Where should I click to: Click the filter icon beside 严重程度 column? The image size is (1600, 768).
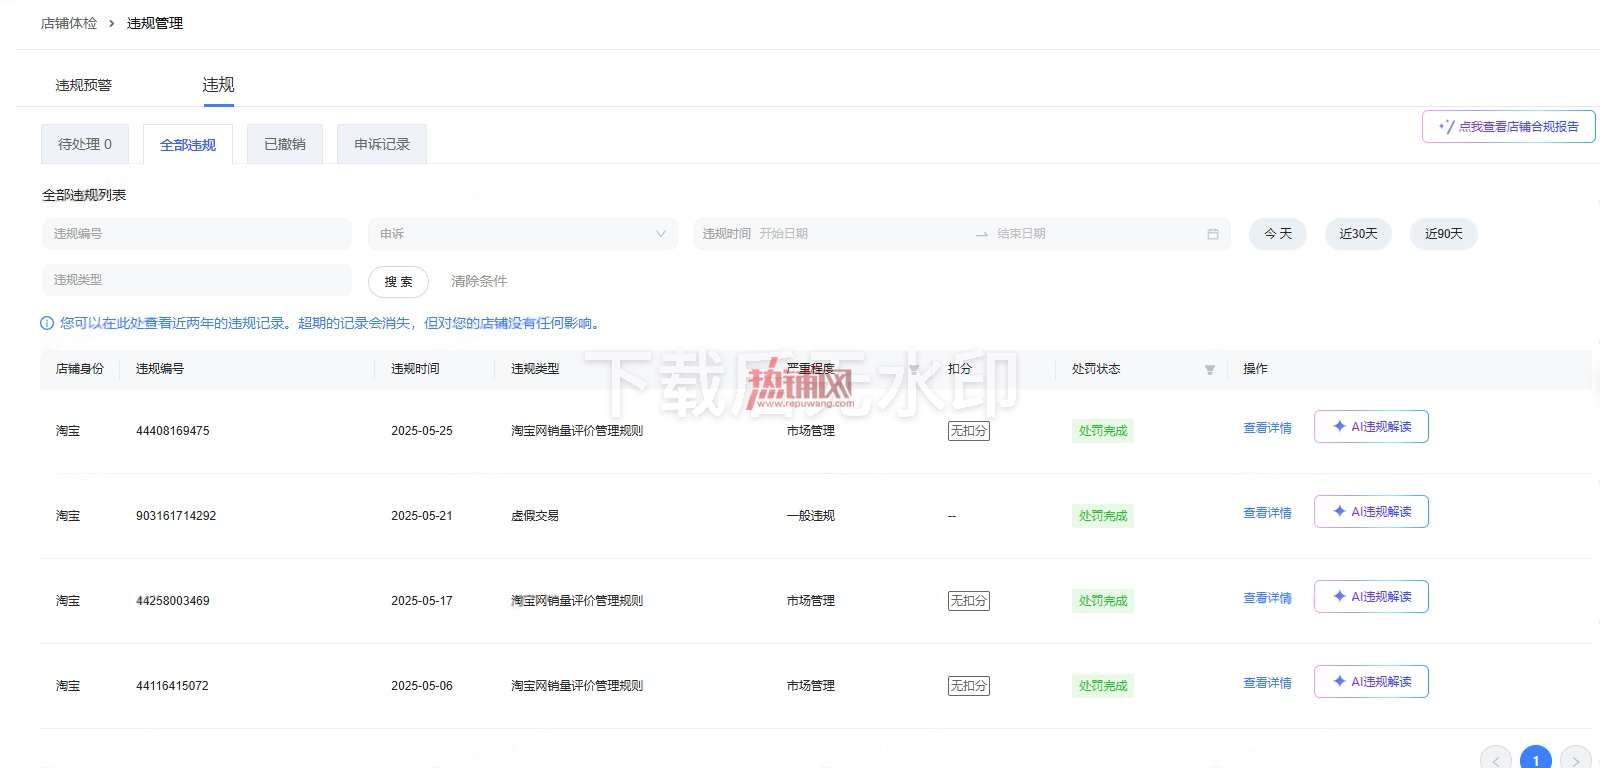pos(913,370)
